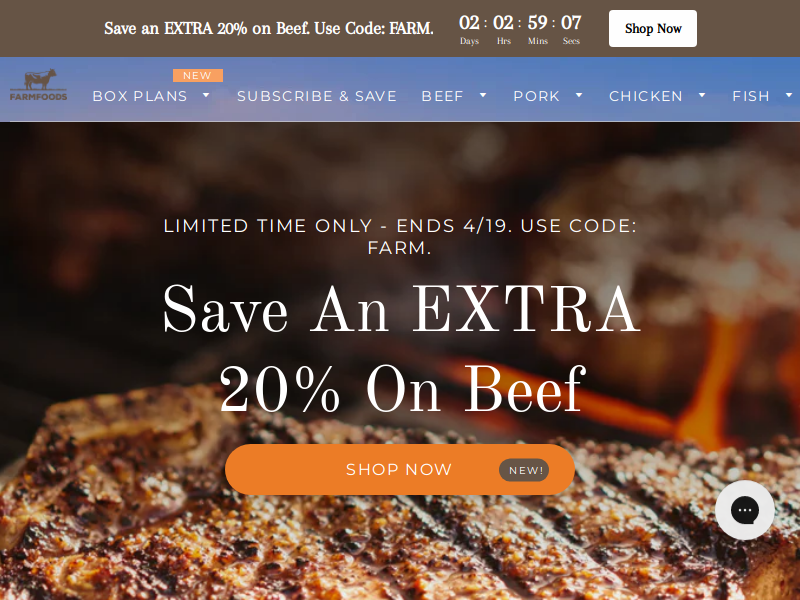The width and height of the screenshot is (800, 600).
Task: Select the Pork navigation item
Action: click(x=537, y=96)
